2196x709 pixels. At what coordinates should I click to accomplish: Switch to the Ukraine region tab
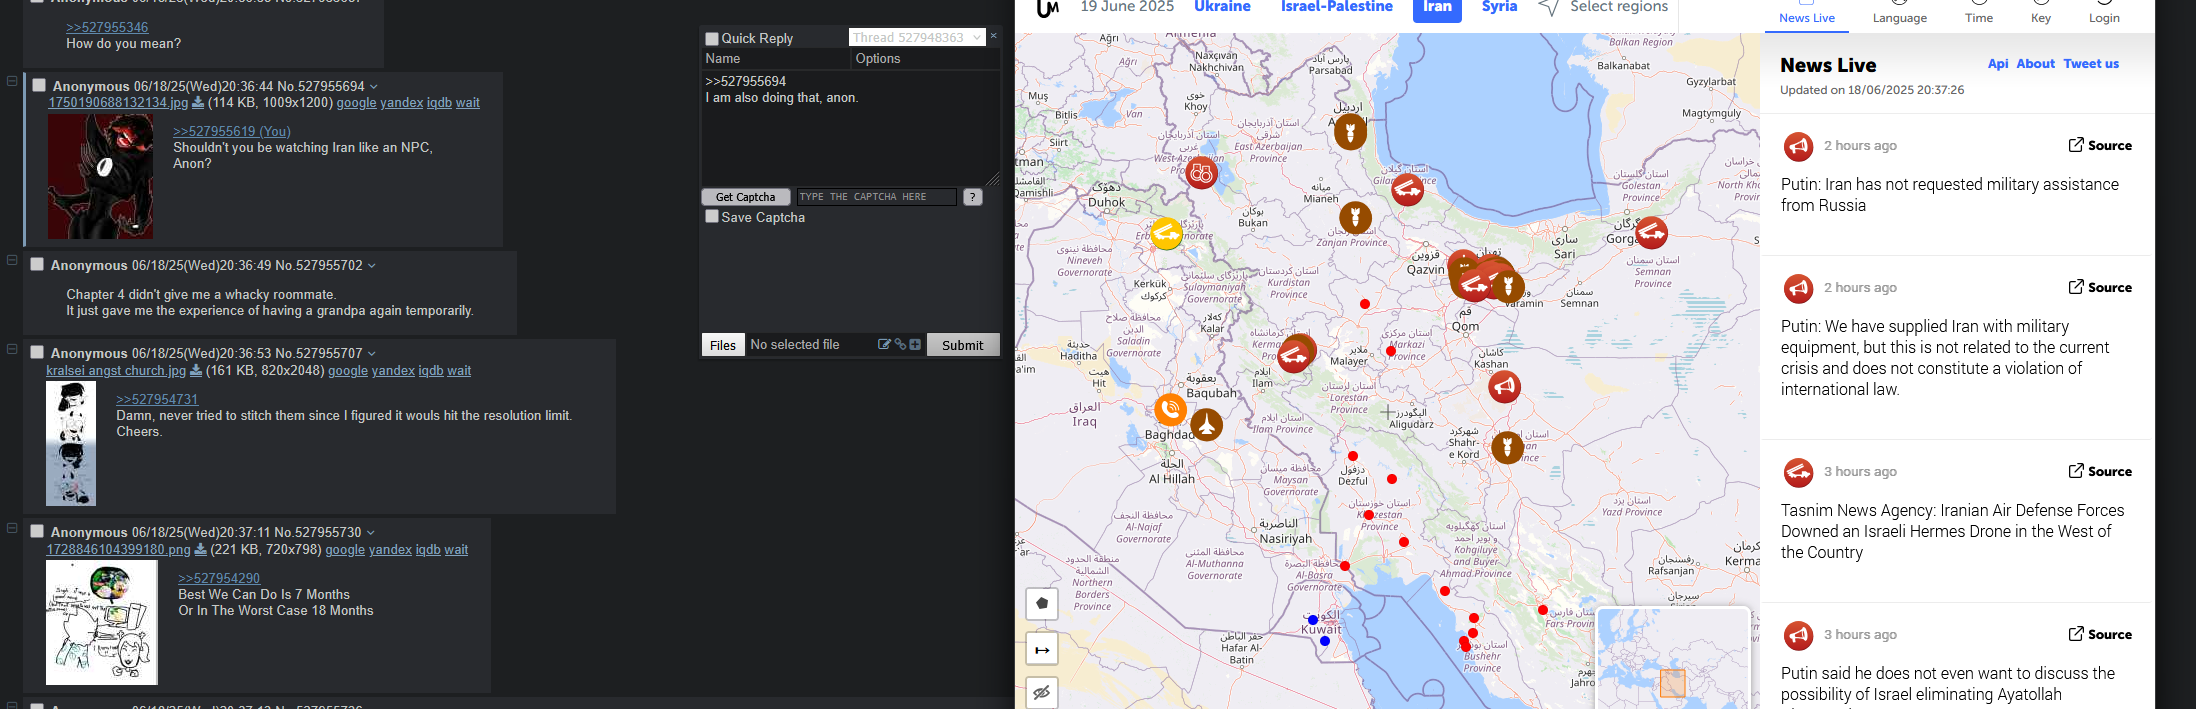[1222, 7]
